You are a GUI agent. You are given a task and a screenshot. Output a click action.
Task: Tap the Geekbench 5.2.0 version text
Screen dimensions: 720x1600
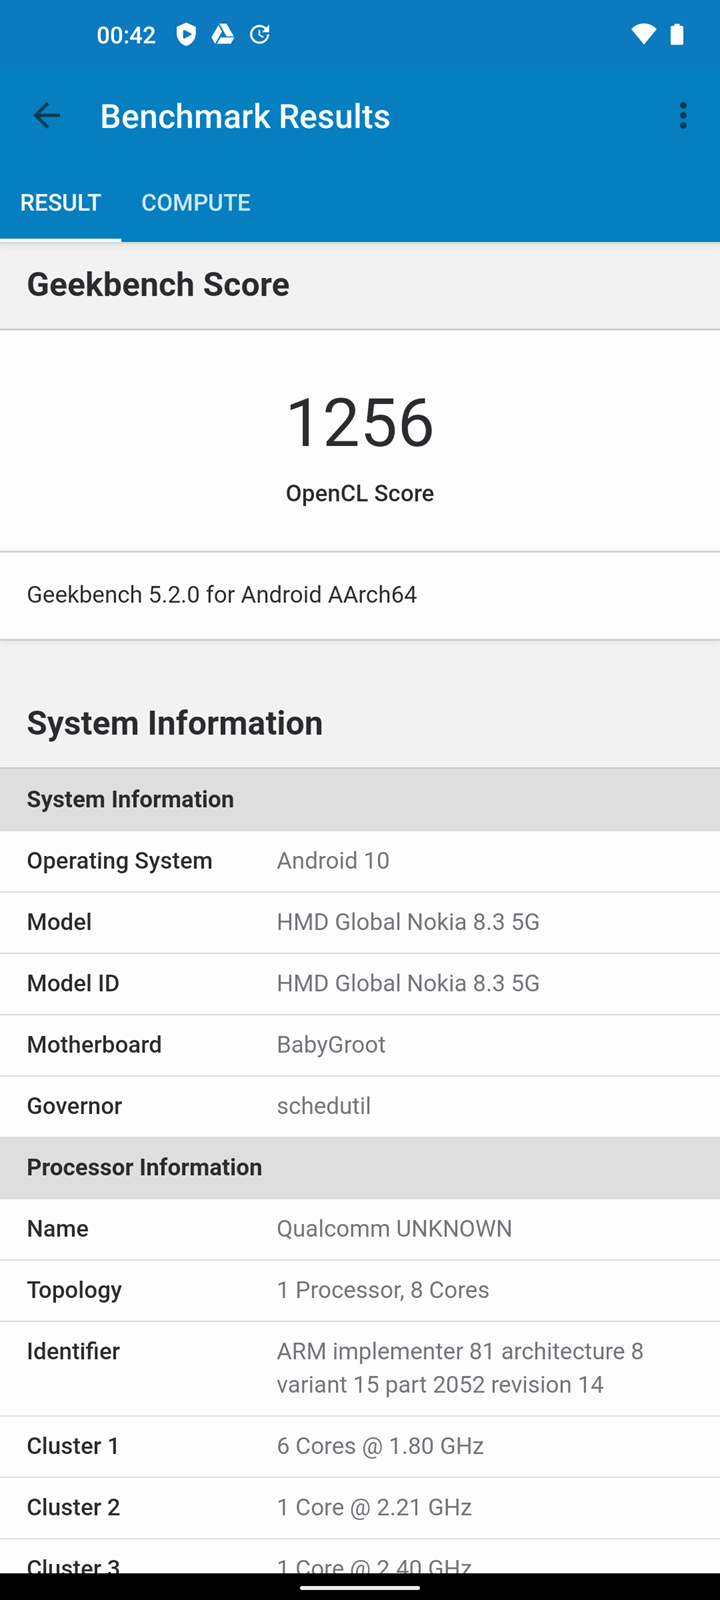222,595
